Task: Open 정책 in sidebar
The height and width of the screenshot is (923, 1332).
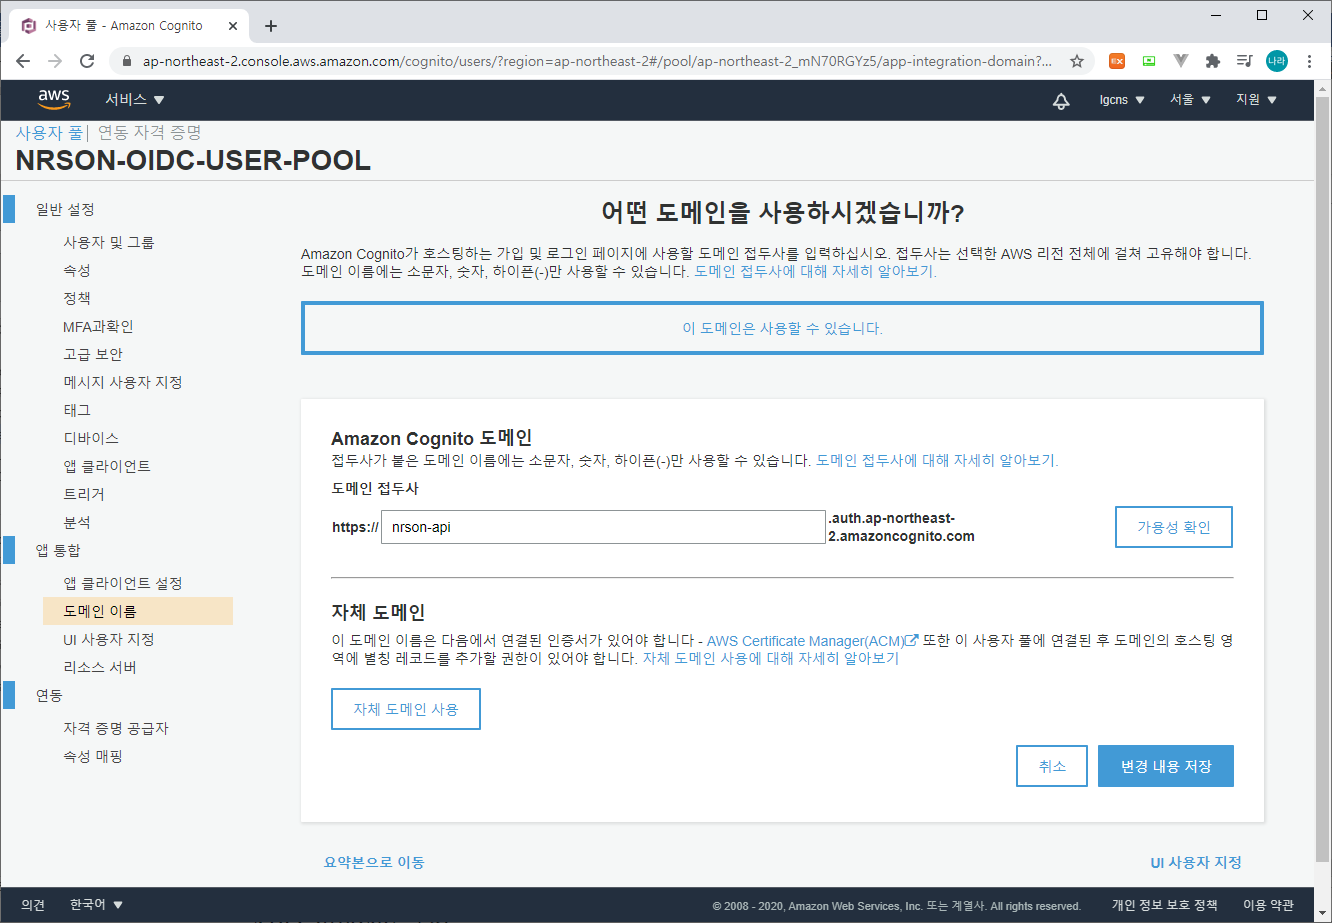Action: click(77, 298)
